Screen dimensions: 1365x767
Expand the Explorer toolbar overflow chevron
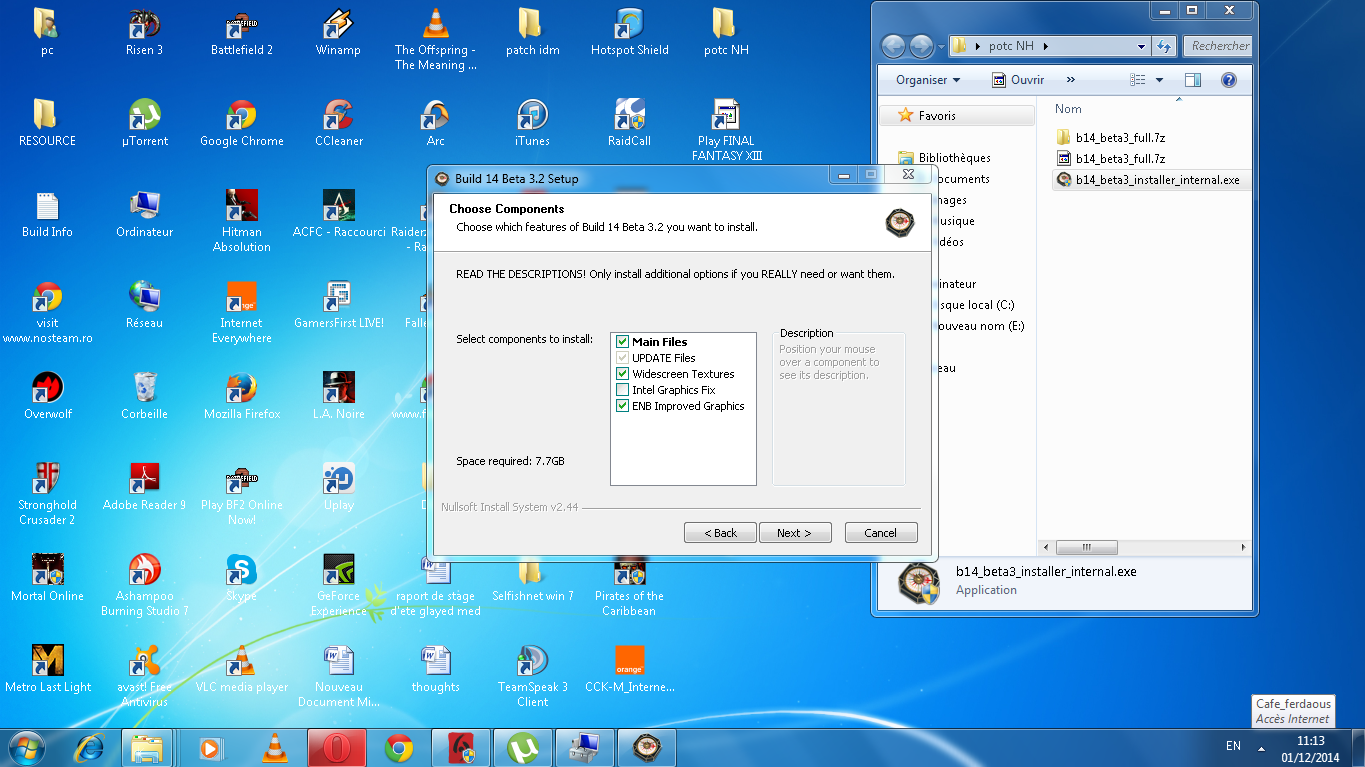[1071, 80]
